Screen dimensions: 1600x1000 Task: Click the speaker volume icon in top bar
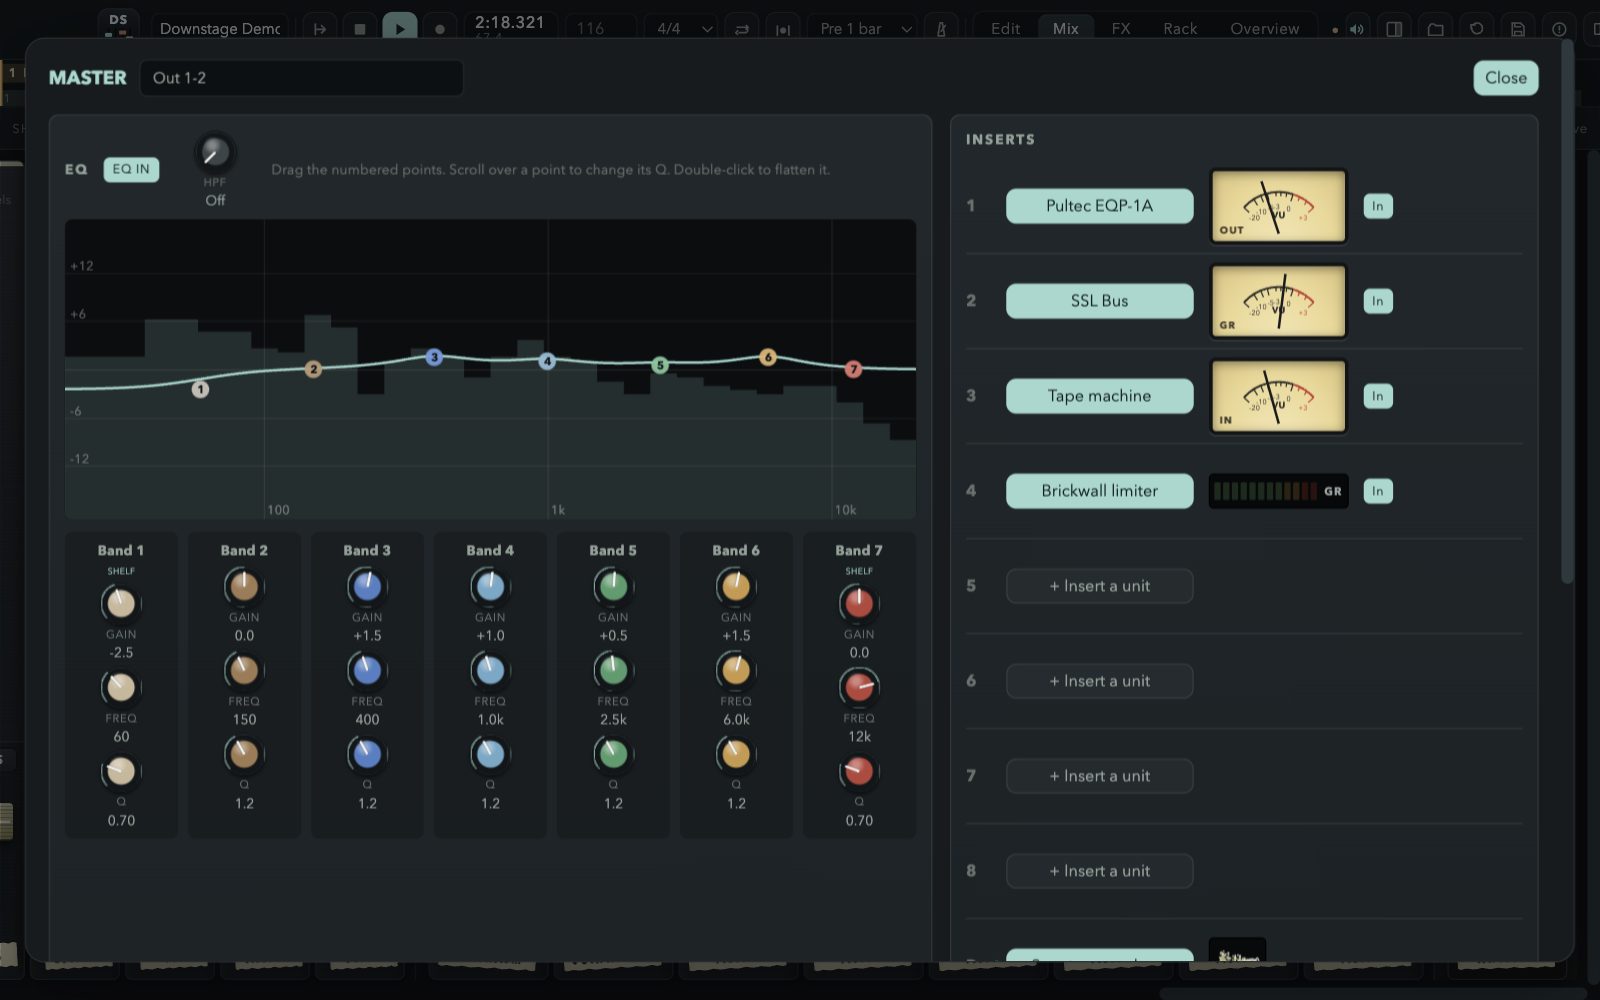coord(1356,29)
